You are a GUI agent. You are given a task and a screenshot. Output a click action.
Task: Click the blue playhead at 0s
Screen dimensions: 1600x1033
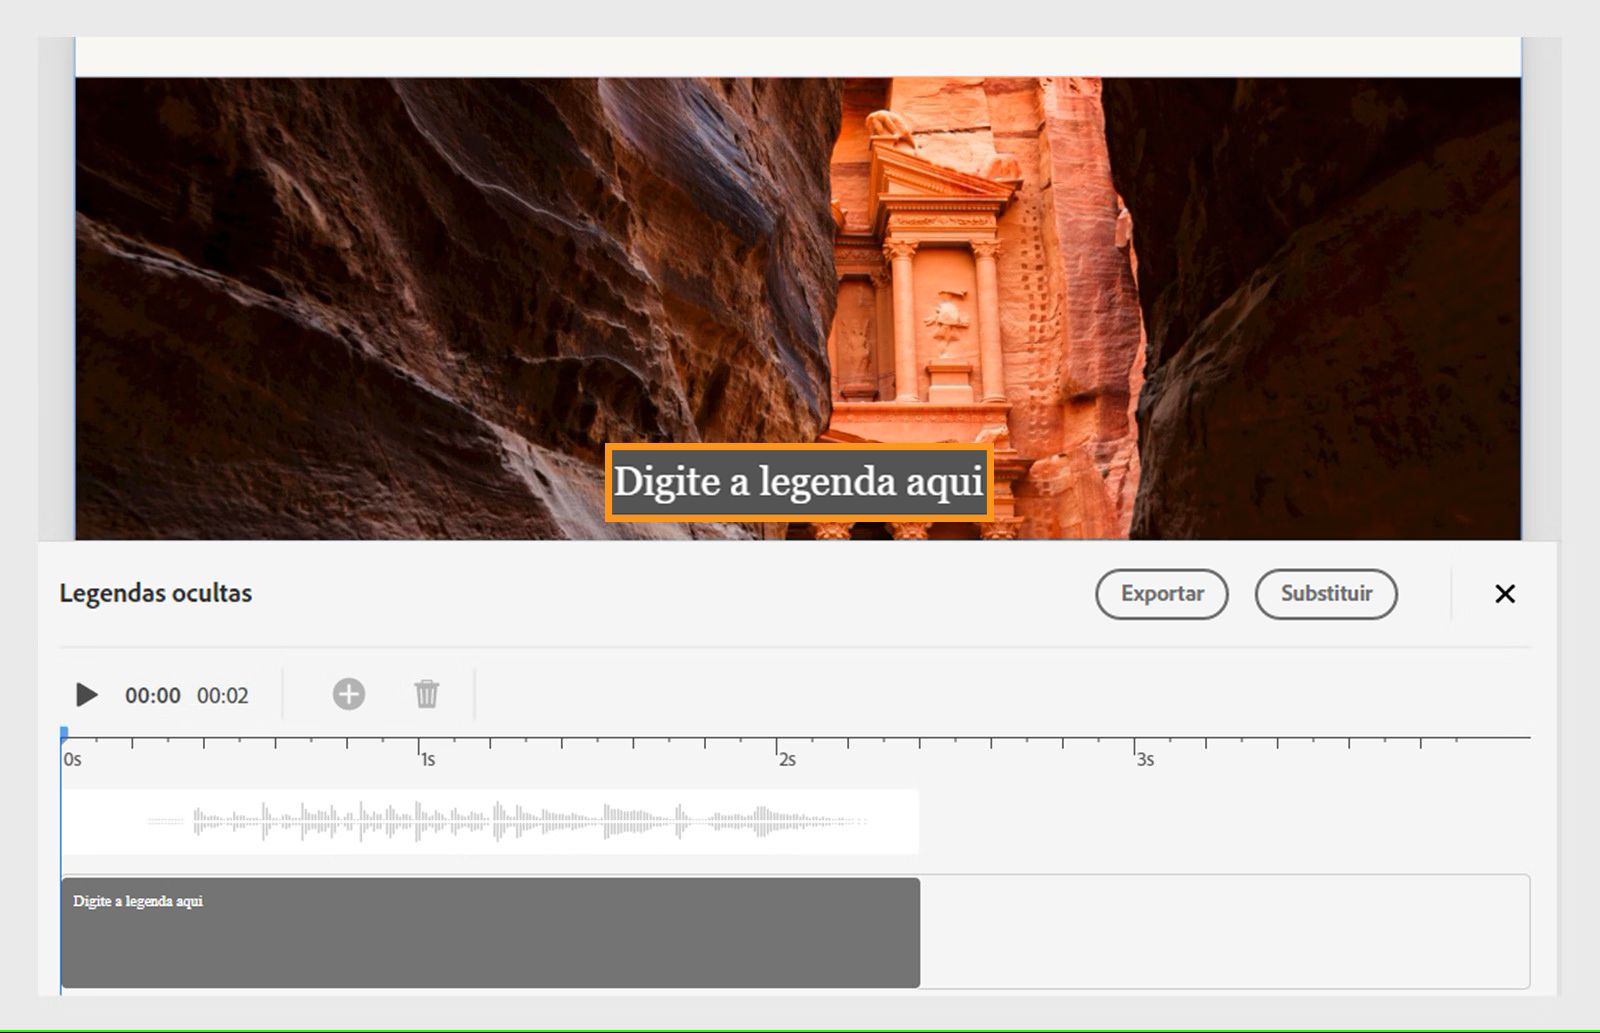(64, 735)
